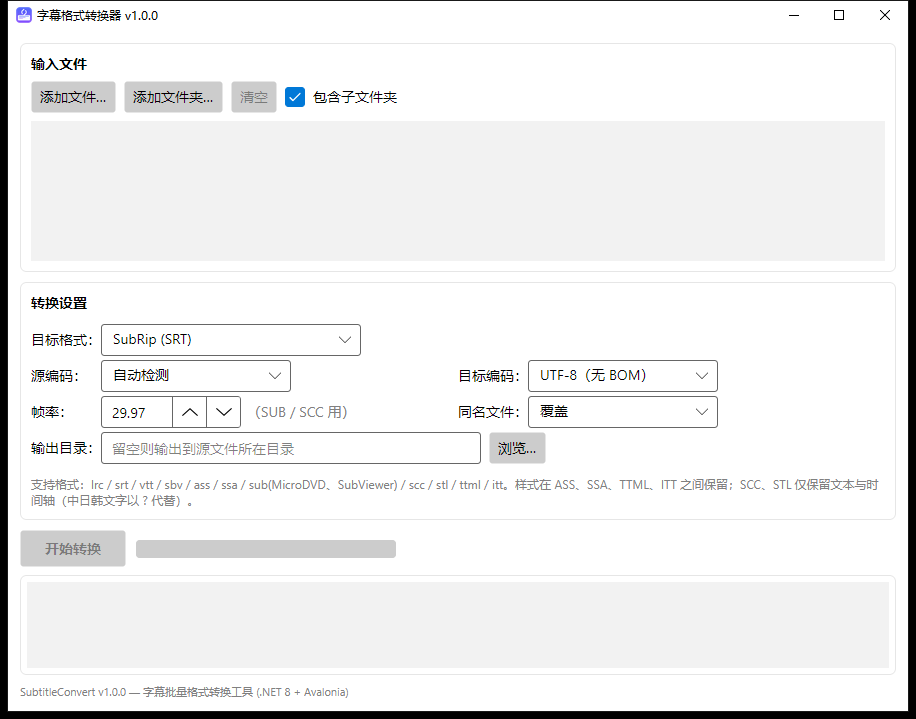This screenshot has width=916, height=719.
Task: Click the (SUB / SCC 用) hint text
Action: (301, 412)
